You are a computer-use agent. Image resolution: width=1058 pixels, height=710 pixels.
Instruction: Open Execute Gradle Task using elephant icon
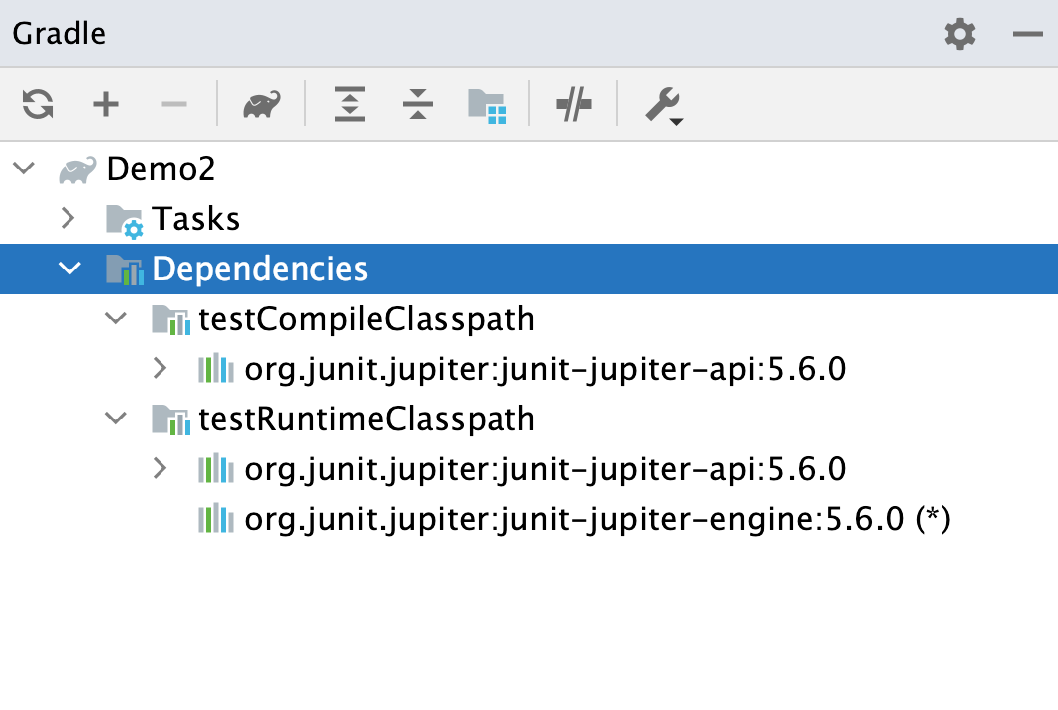point(259,104)
